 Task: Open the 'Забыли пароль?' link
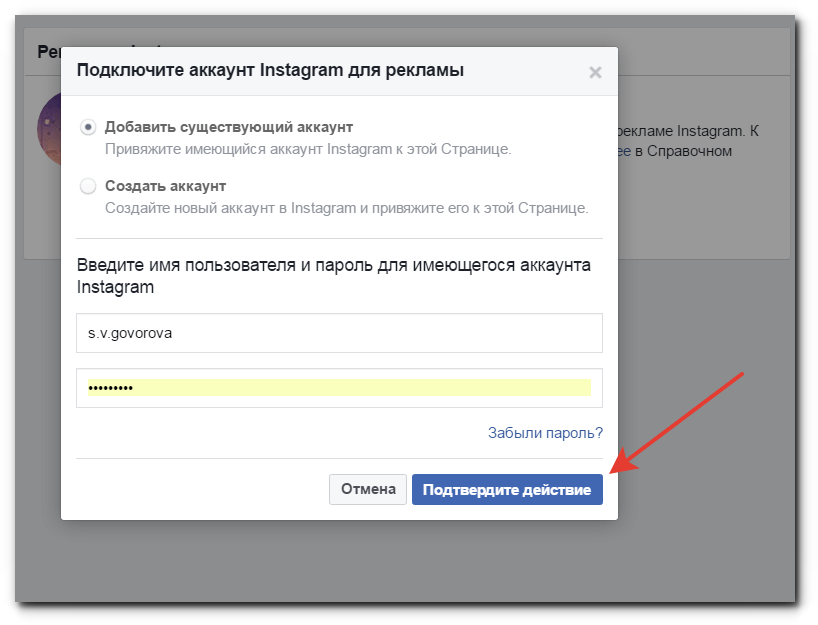[x=545, y=432]
